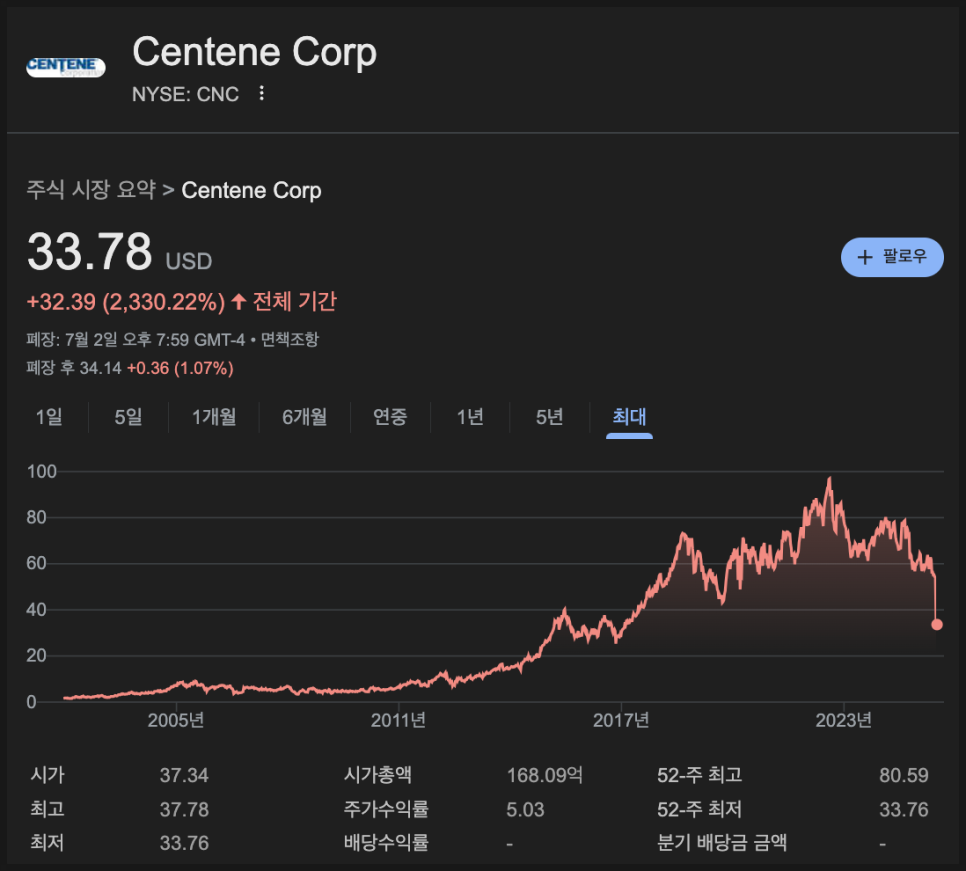Click the 시가총액 value 168.09억
Viewport: 966px width, 871px height.
(545, 775)
